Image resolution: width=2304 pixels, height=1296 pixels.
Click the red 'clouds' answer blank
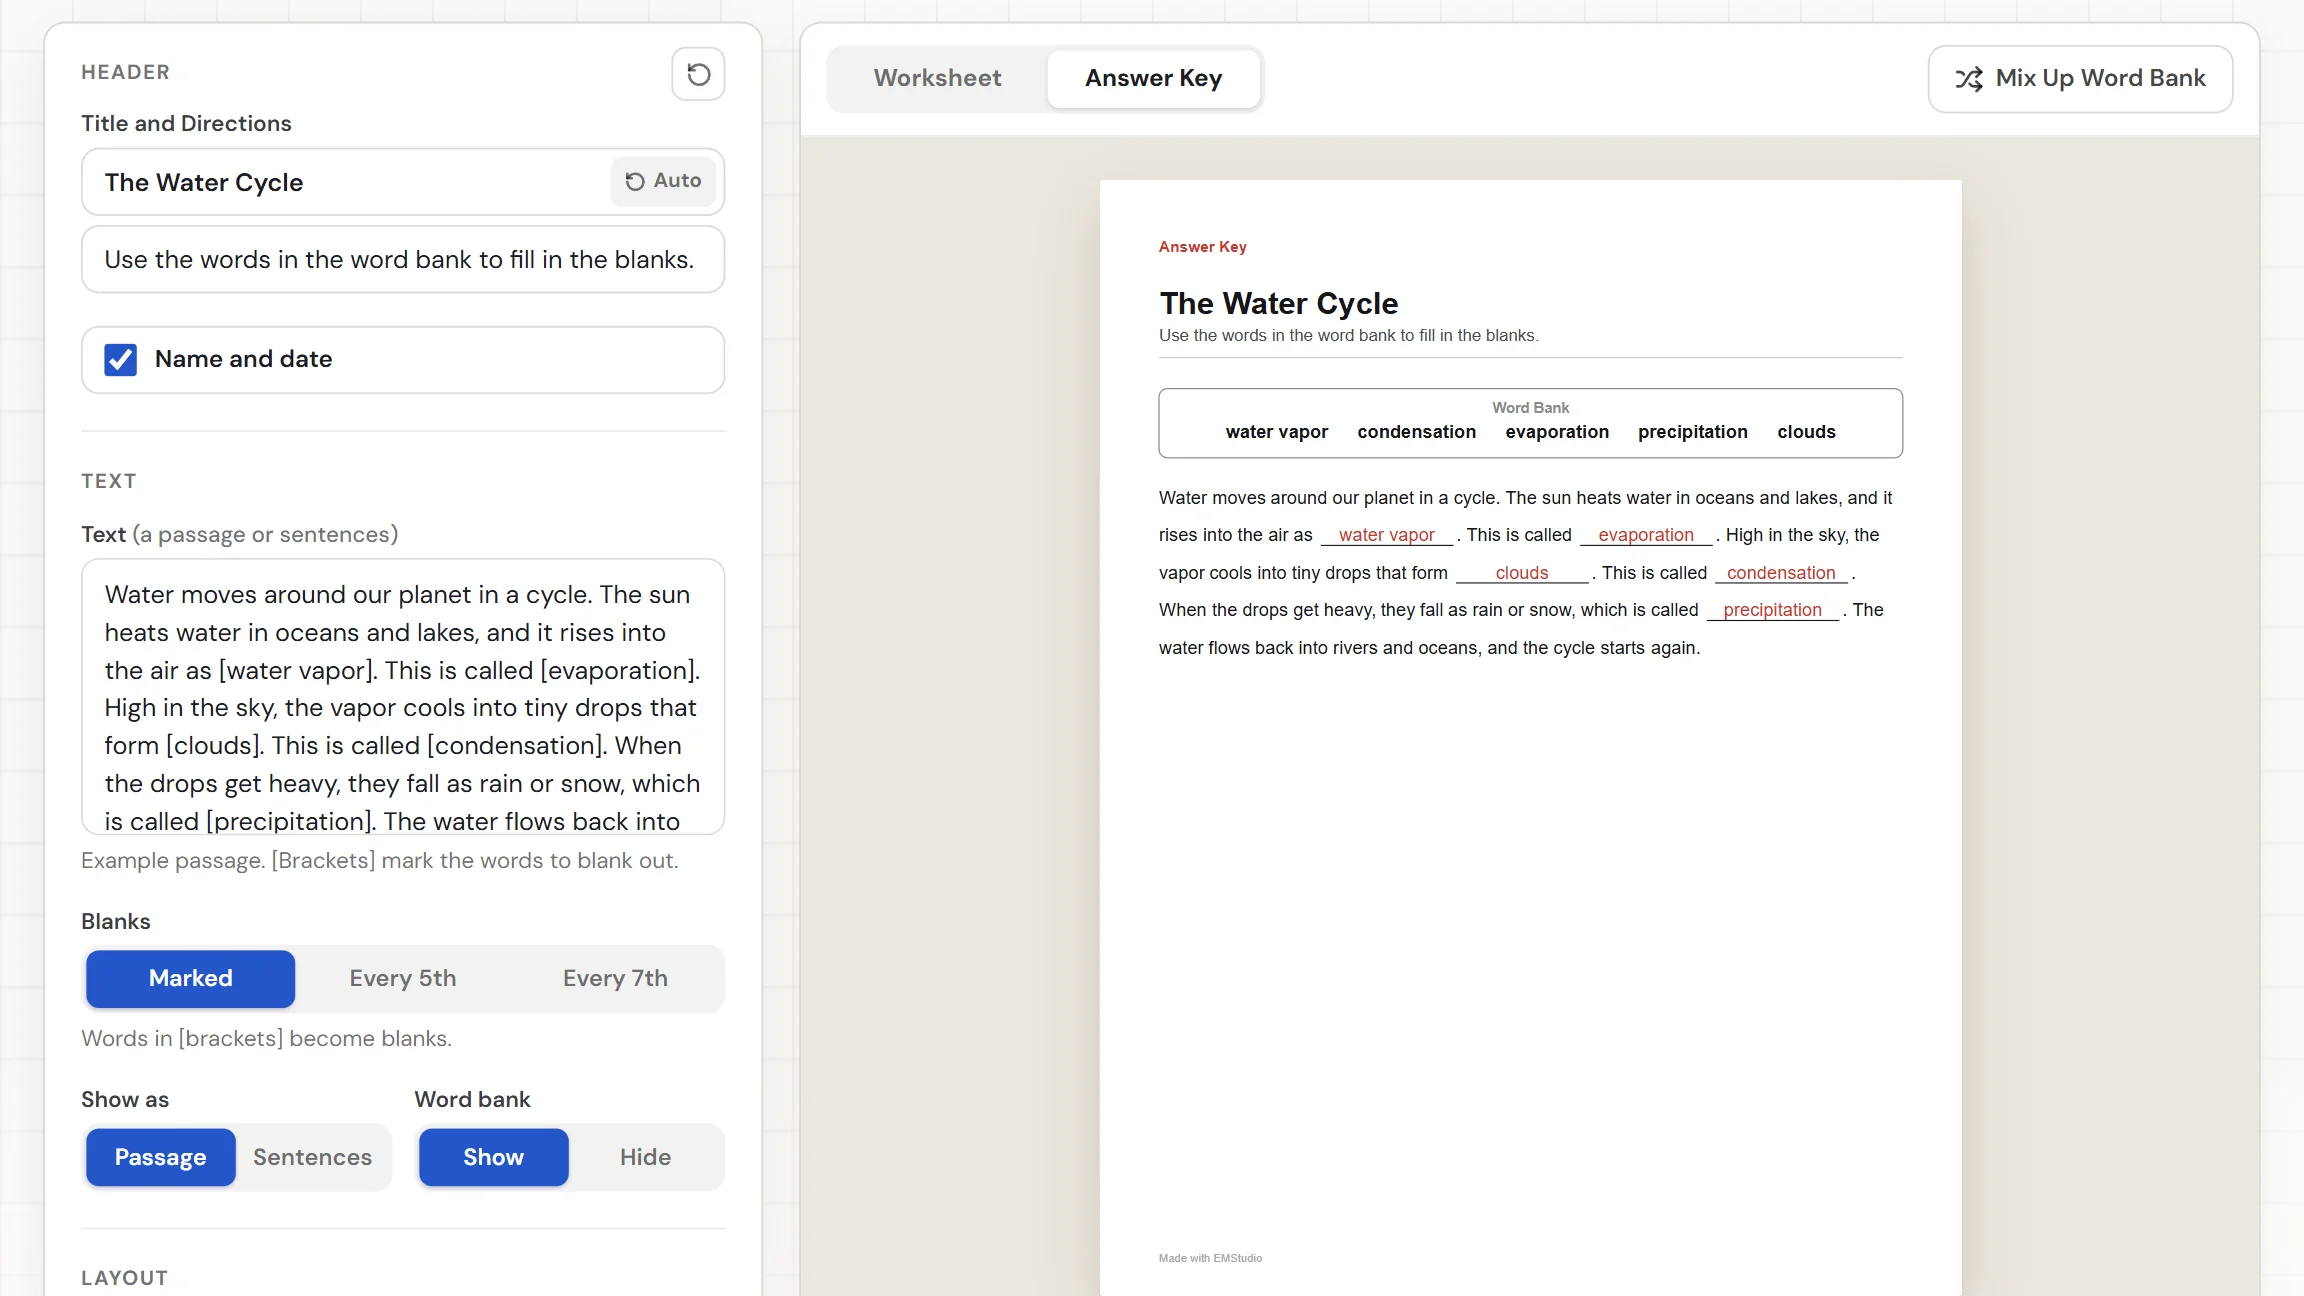[1521, 573]
